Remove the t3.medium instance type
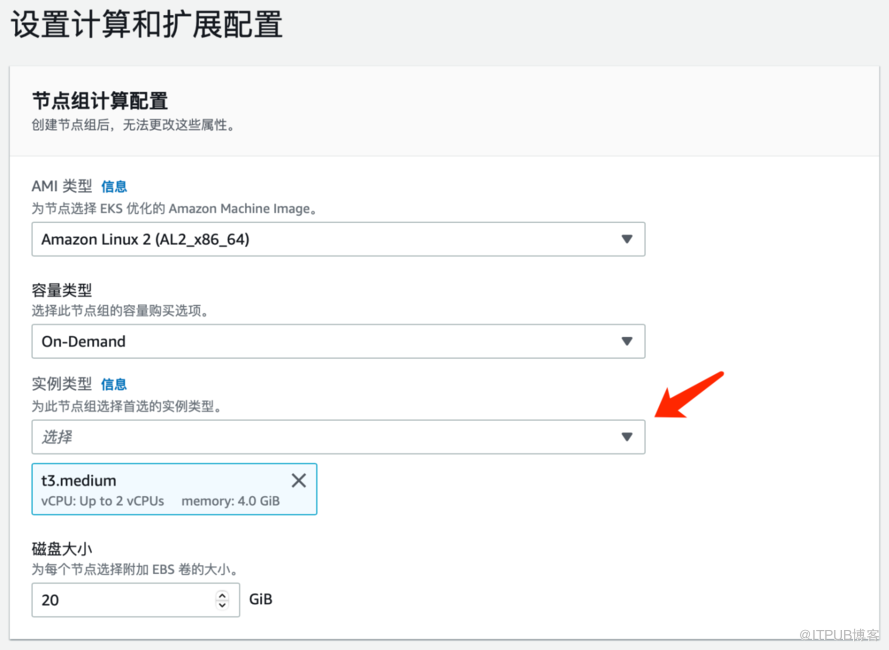The height and width of the screenshot is (650, 889). [x=298, y=481]
